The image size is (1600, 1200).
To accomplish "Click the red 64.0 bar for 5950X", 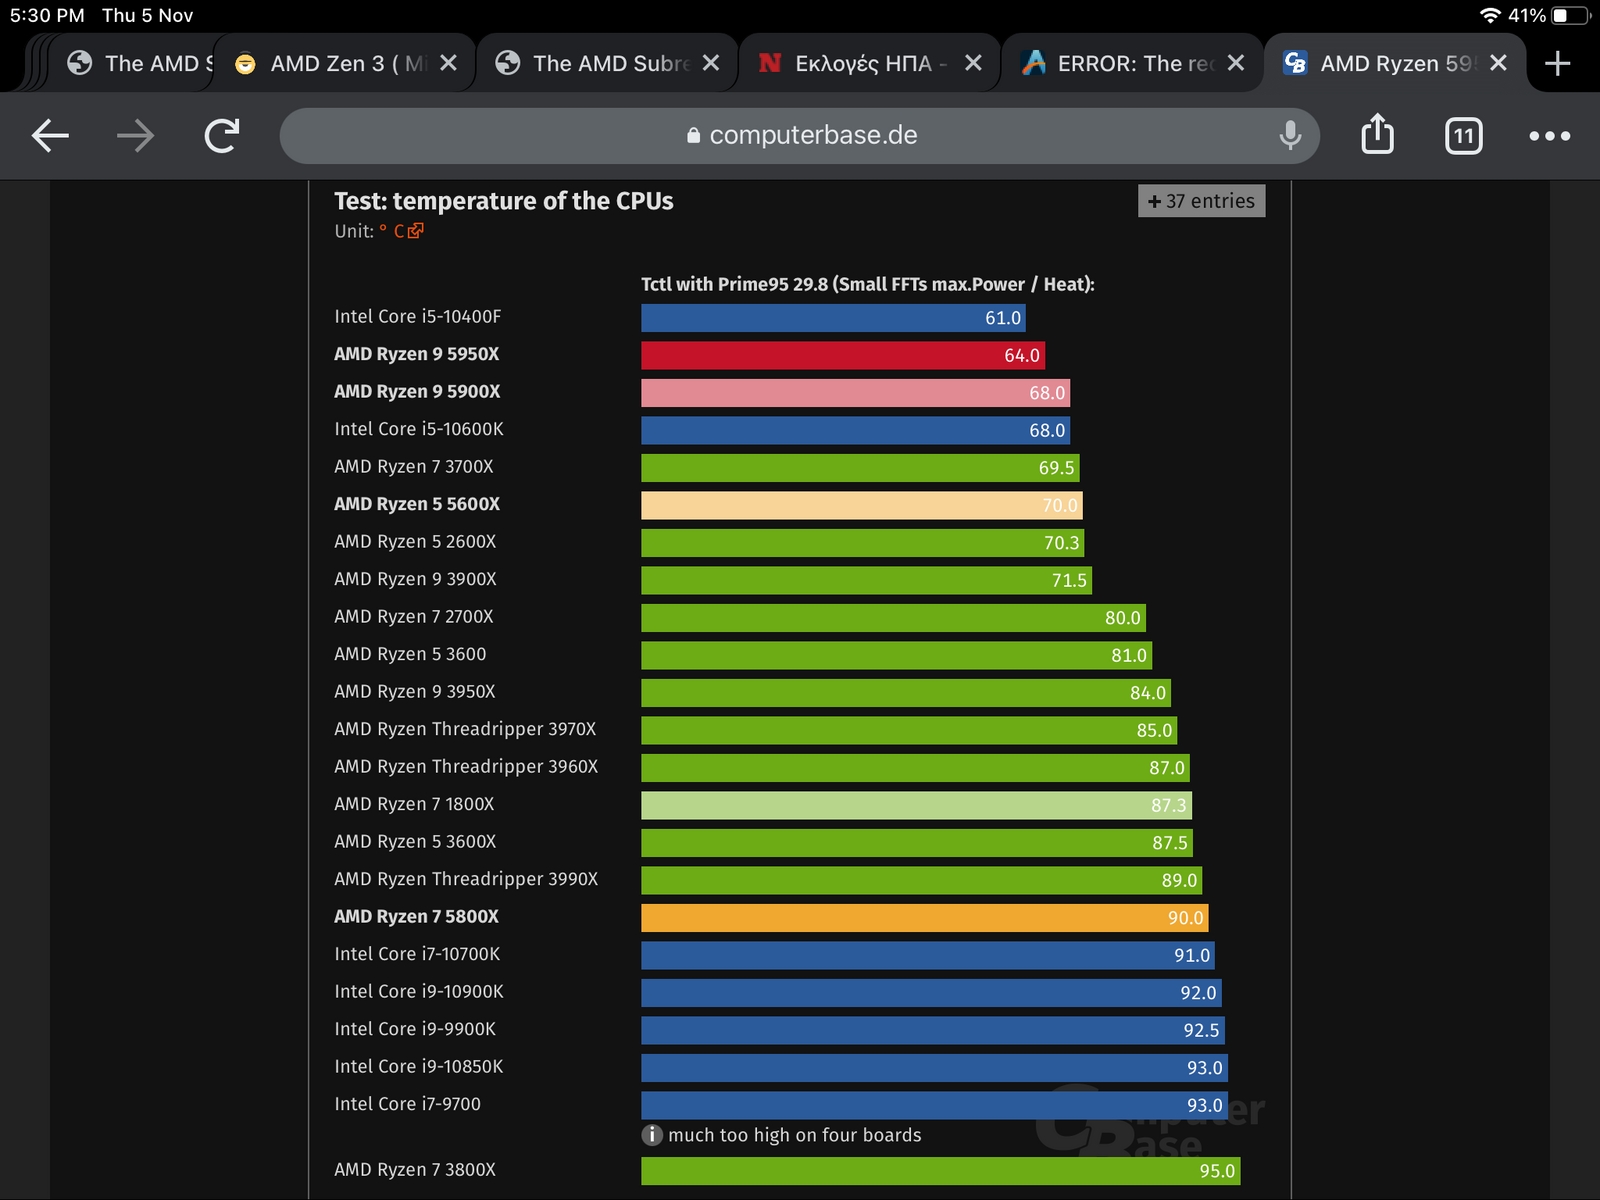I will (843, 355).
